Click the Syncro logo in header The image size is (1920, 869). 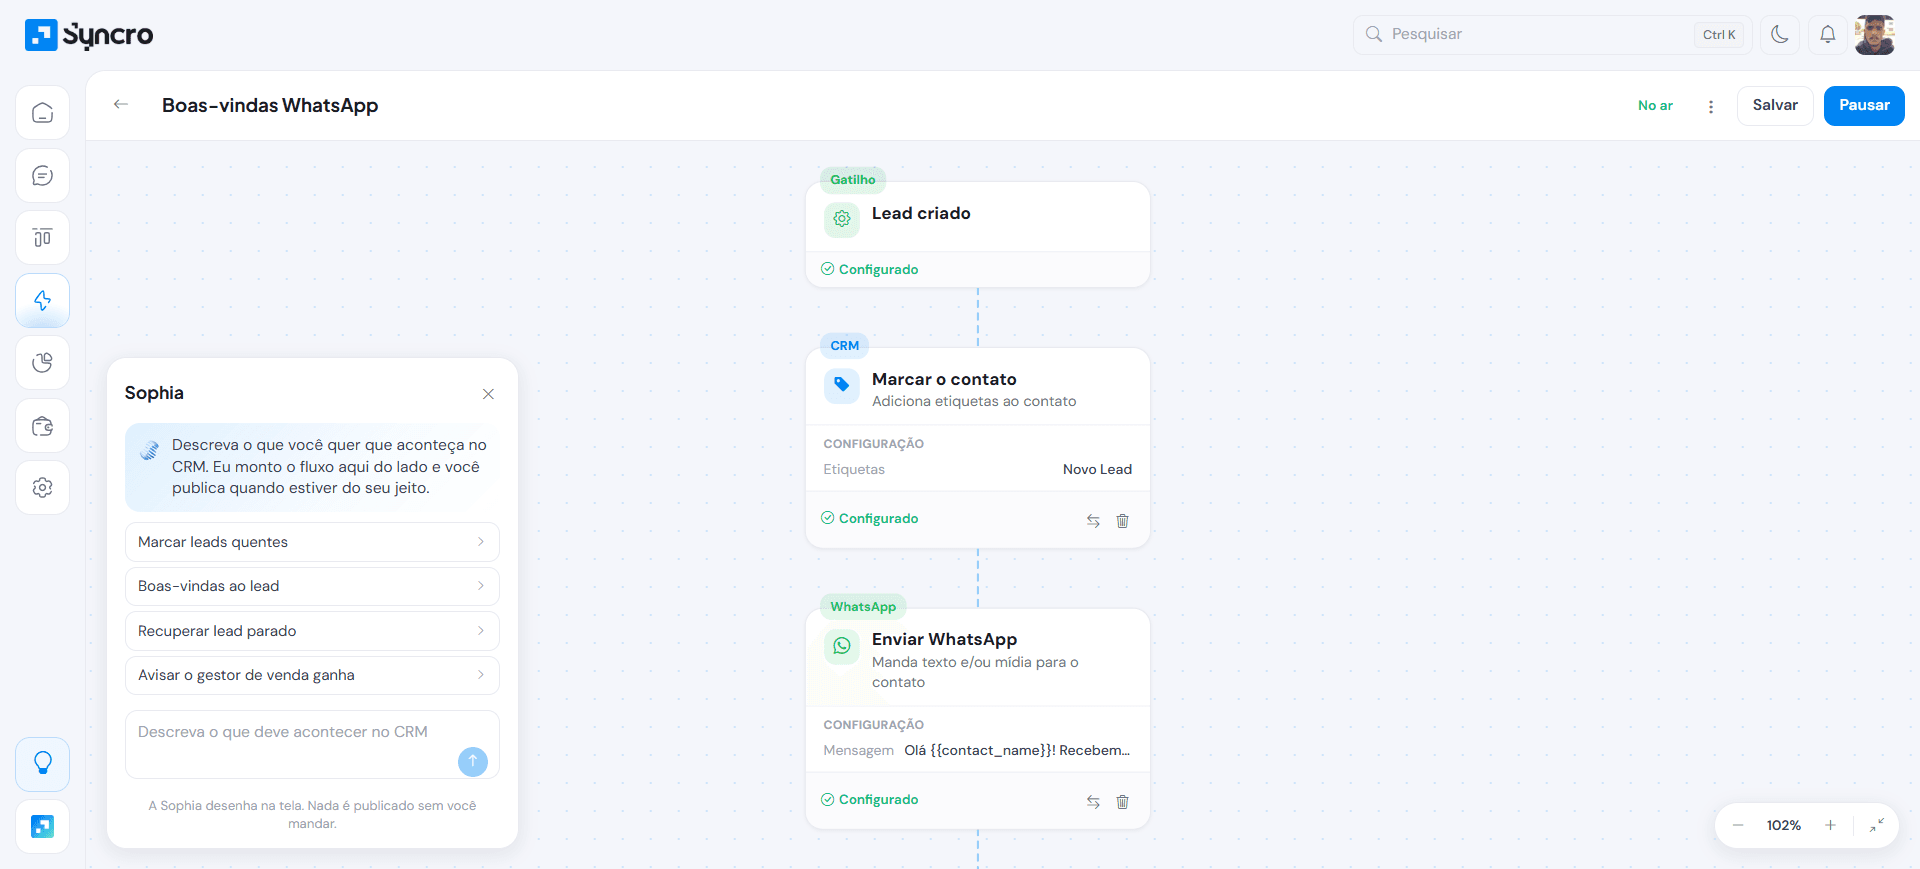tap(89, 35)
